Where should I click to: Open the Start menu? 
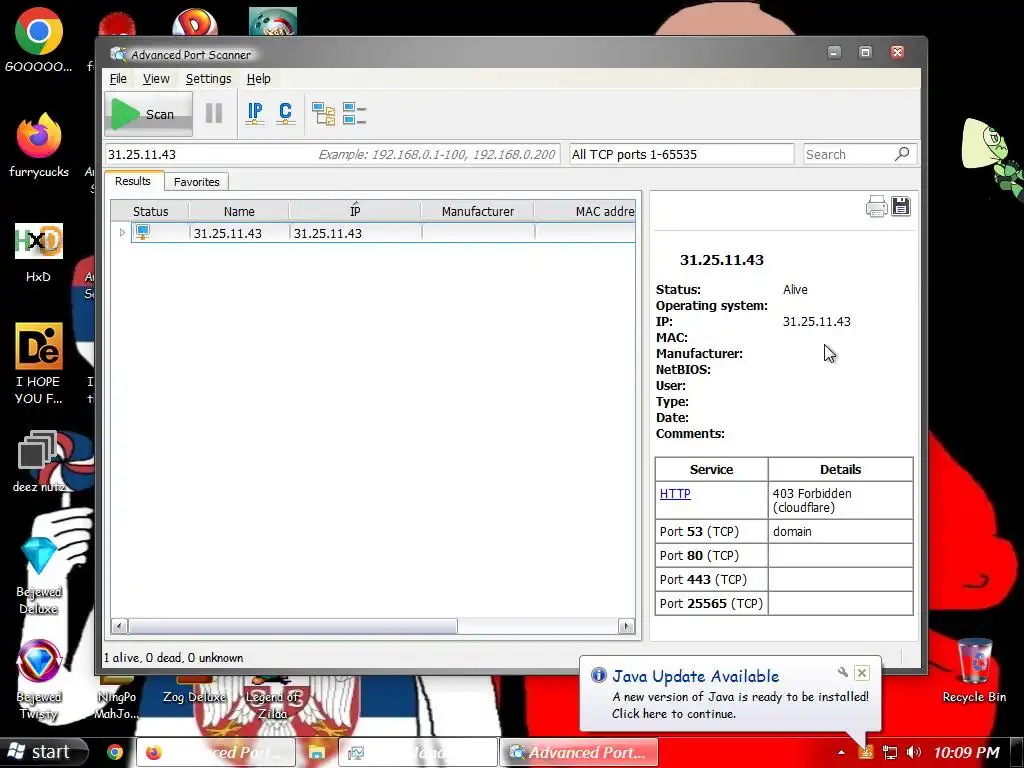coord(43,752)
